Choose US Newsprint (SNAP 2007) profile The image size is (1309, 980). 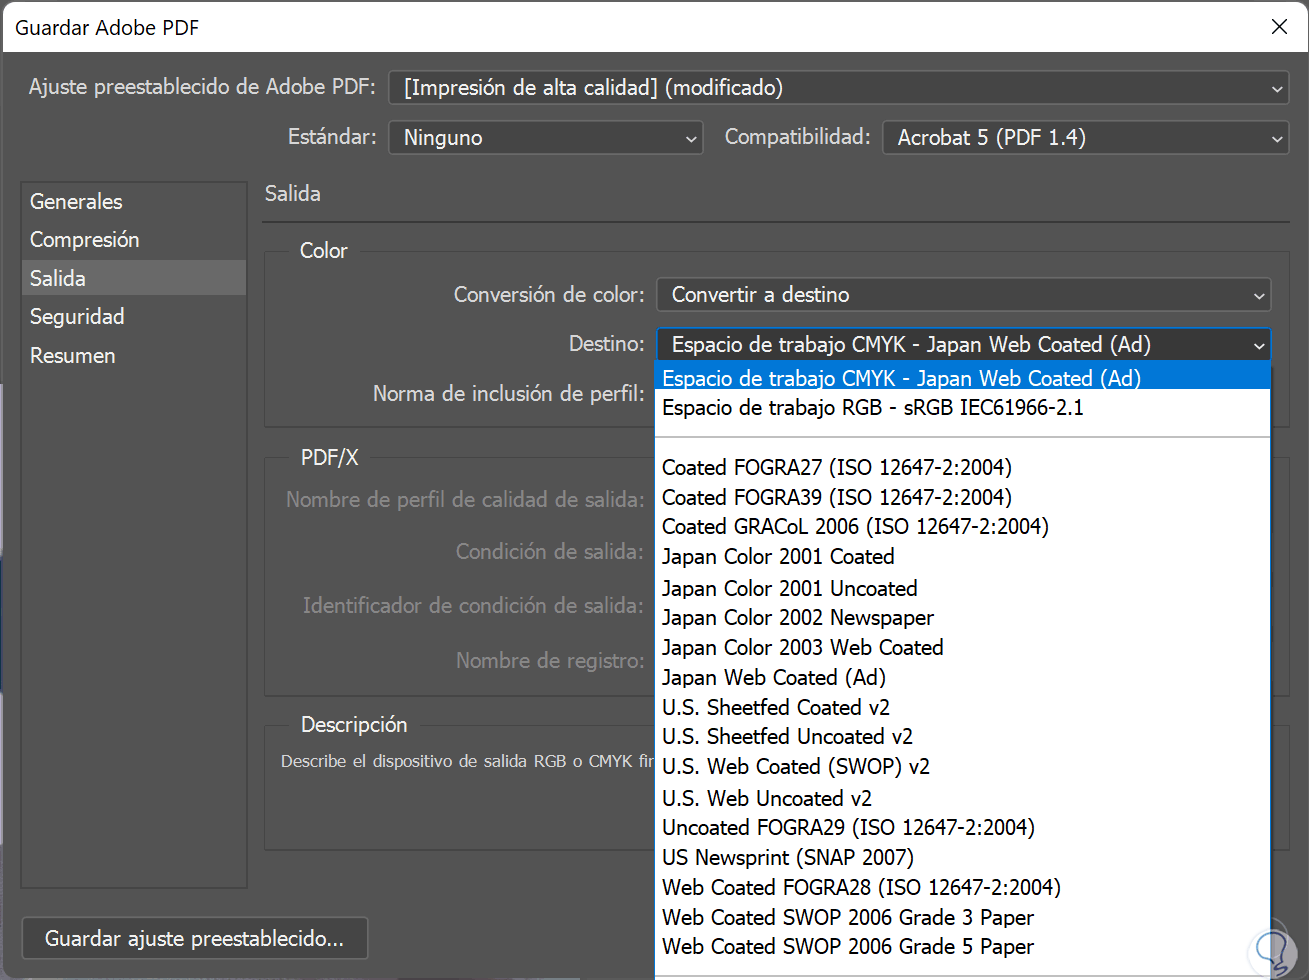[787, 858]
